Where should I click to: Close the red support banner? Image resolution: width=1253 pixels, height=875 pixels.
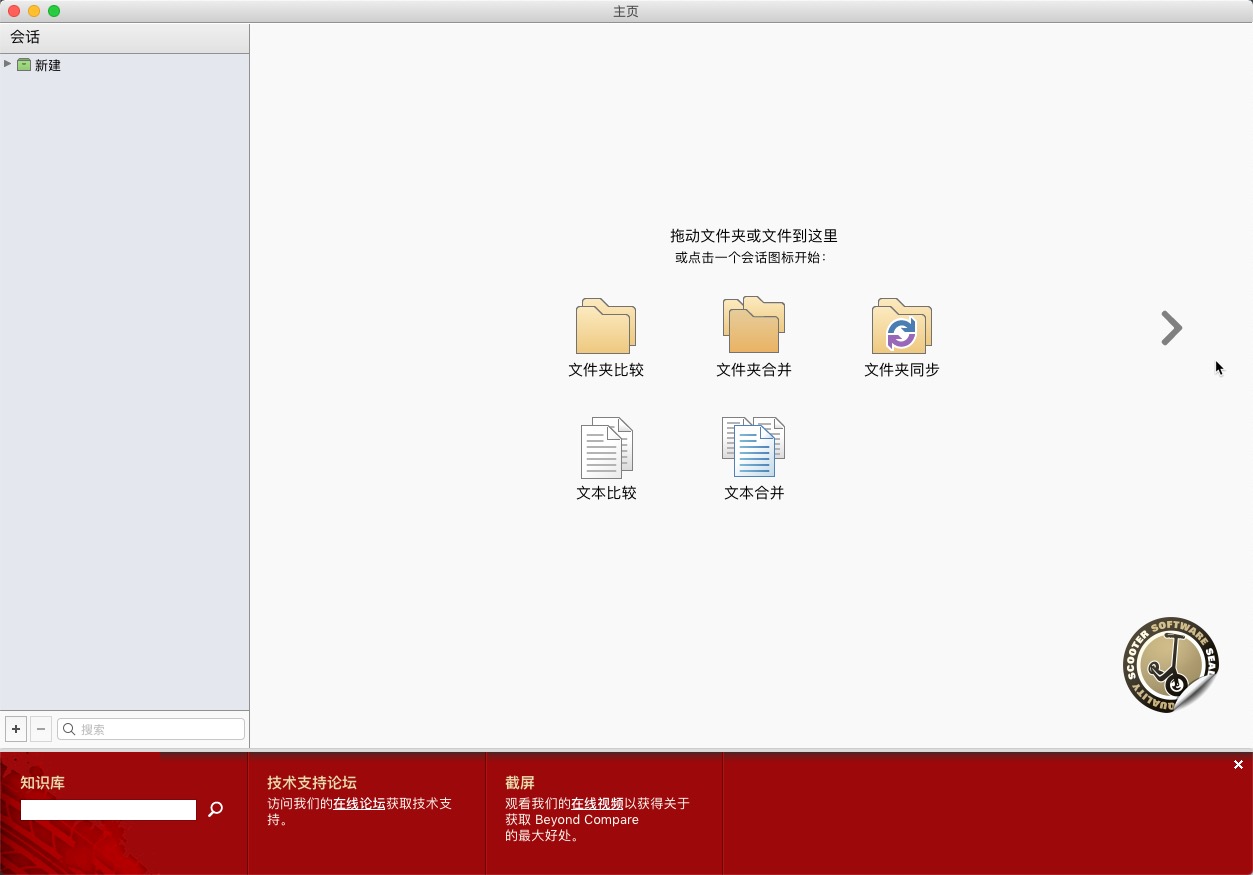[1238, 764]
